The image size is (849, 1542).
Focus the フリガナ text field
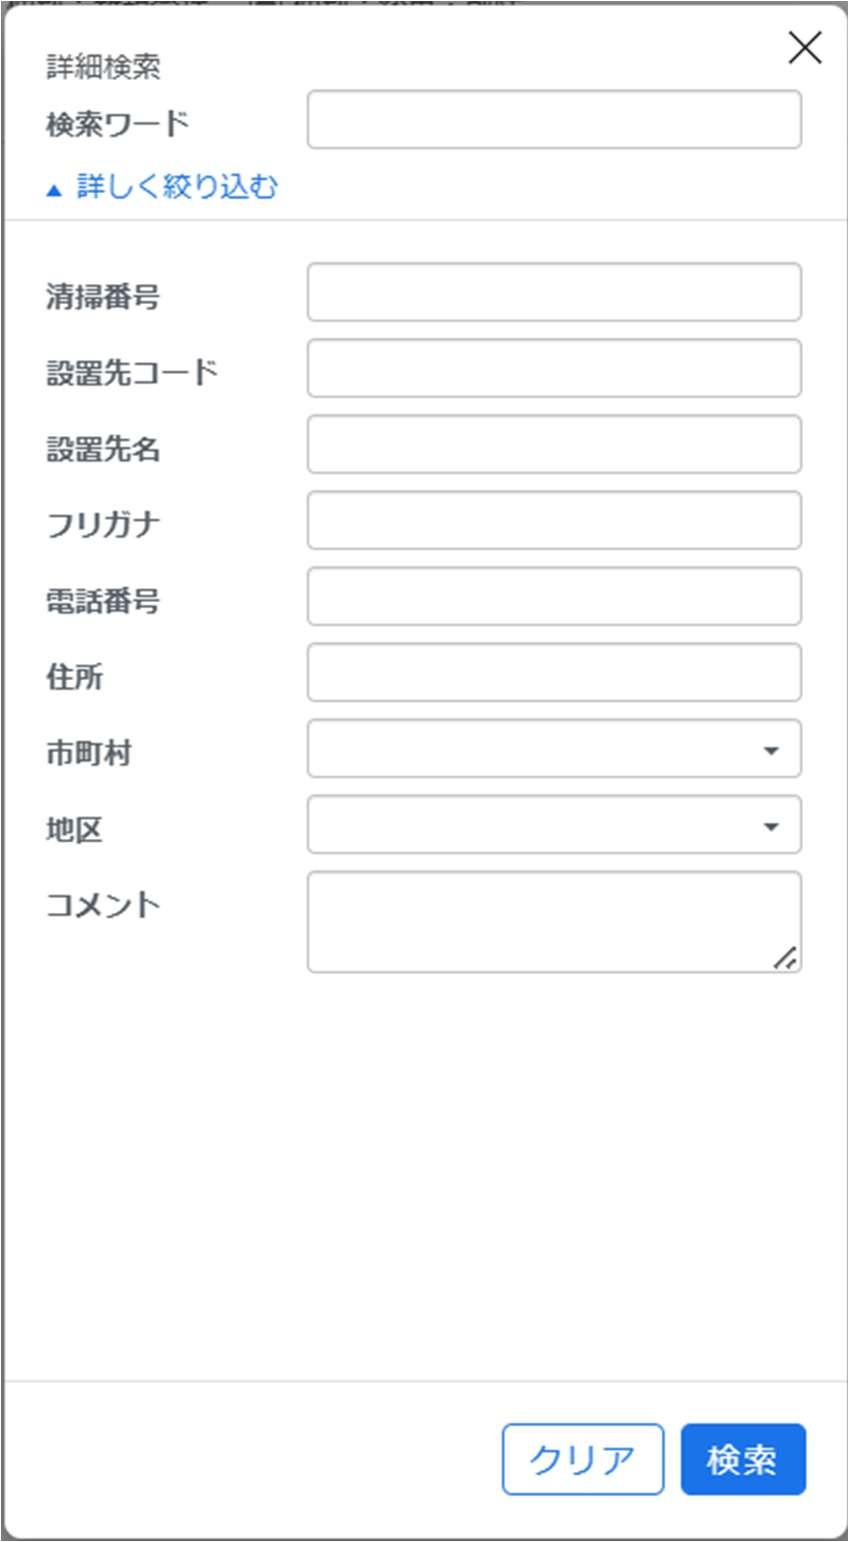point(554,520)
